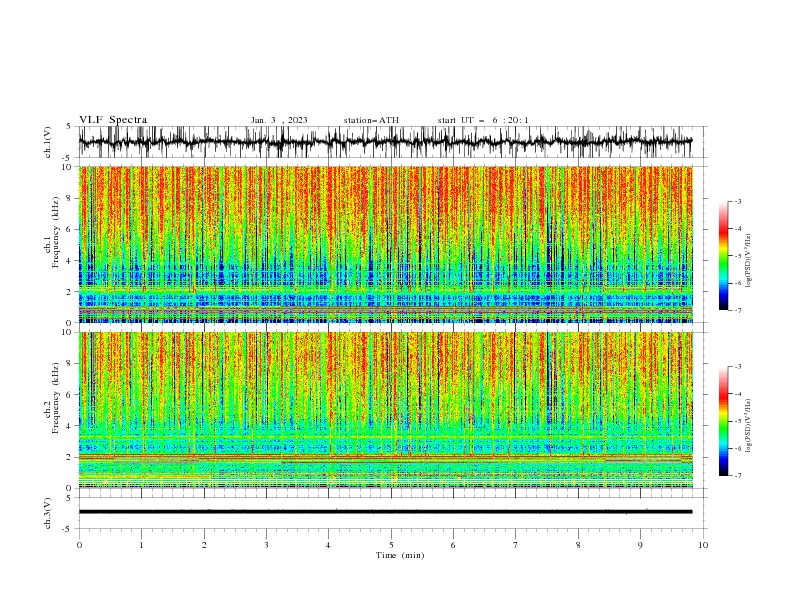
Task: Click the "VLF Spectra" title text
Action: click(113, 120)
